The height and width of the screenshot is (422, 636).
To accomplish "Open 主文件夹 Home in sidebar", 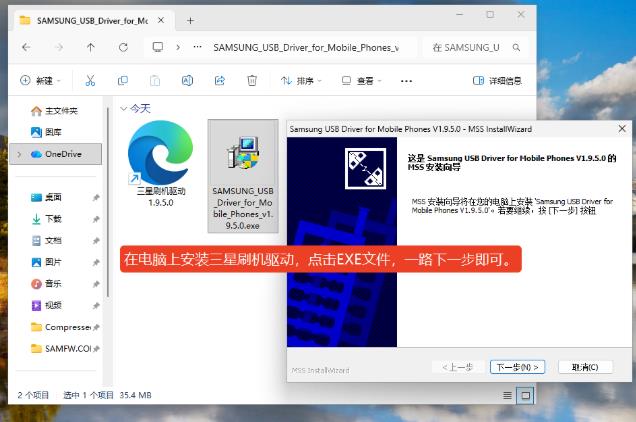I will [54, 111].
